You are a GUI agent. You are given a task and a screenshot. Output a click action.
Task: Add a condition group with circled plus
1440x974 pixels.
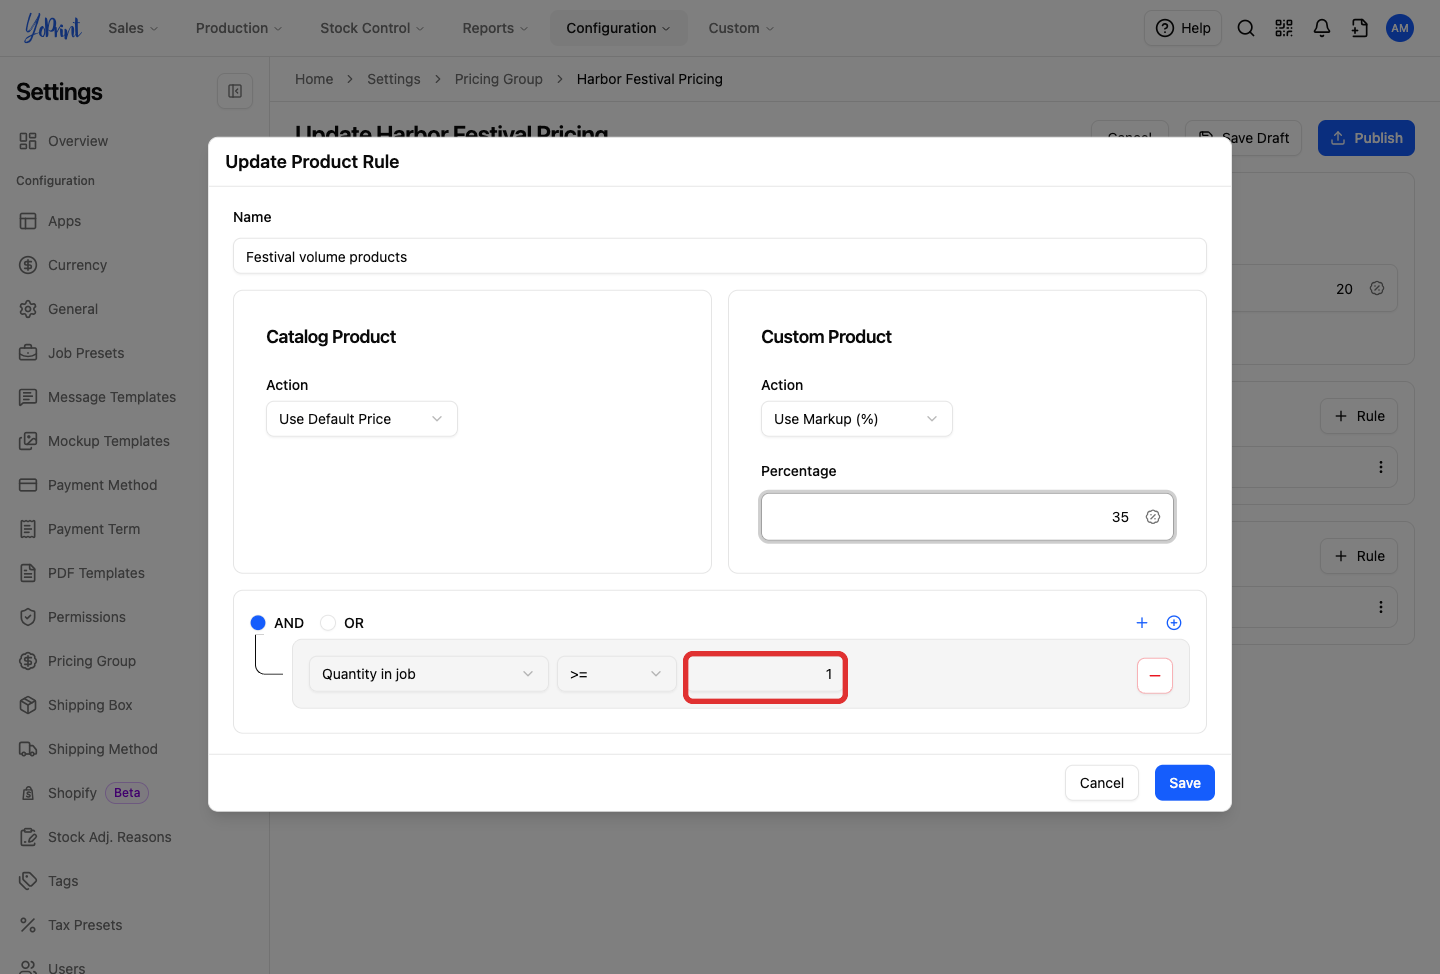(1174, 623)
